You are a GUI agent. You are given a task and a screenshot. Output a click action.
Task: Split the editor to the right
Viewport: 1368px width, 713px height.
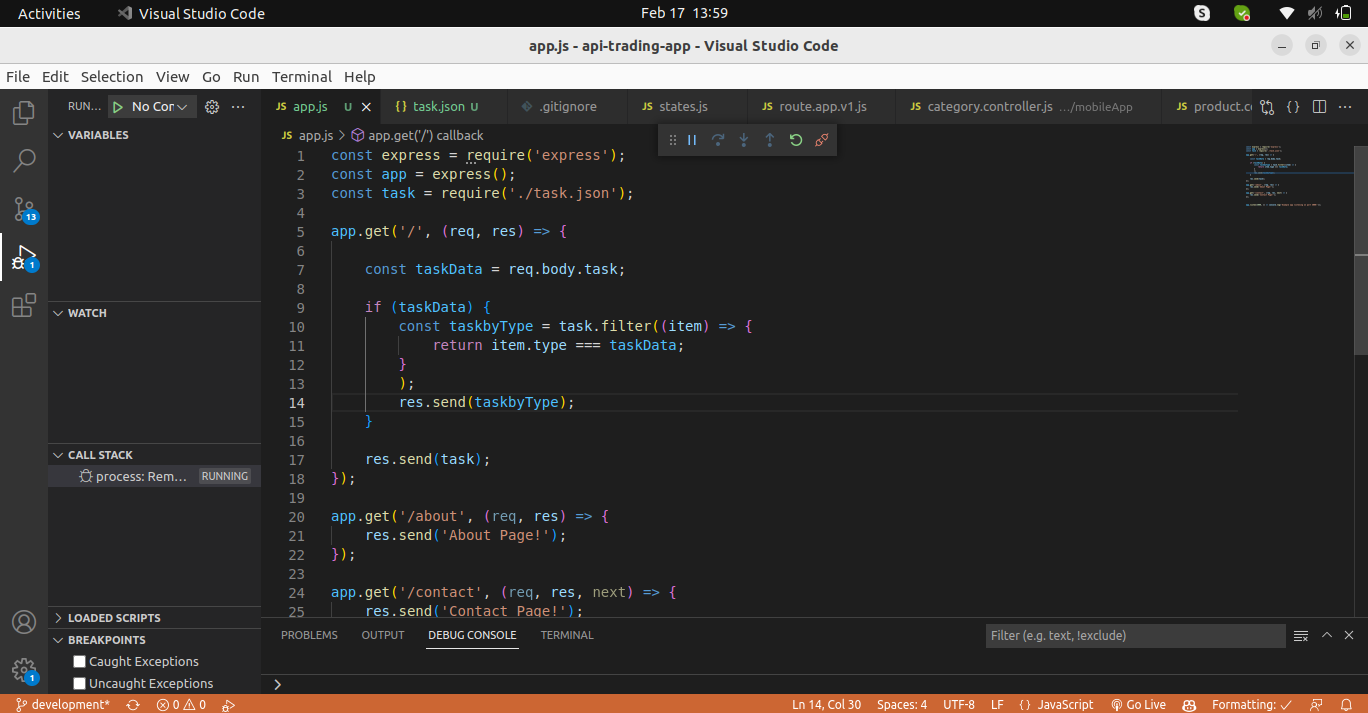pos(1319,107)
